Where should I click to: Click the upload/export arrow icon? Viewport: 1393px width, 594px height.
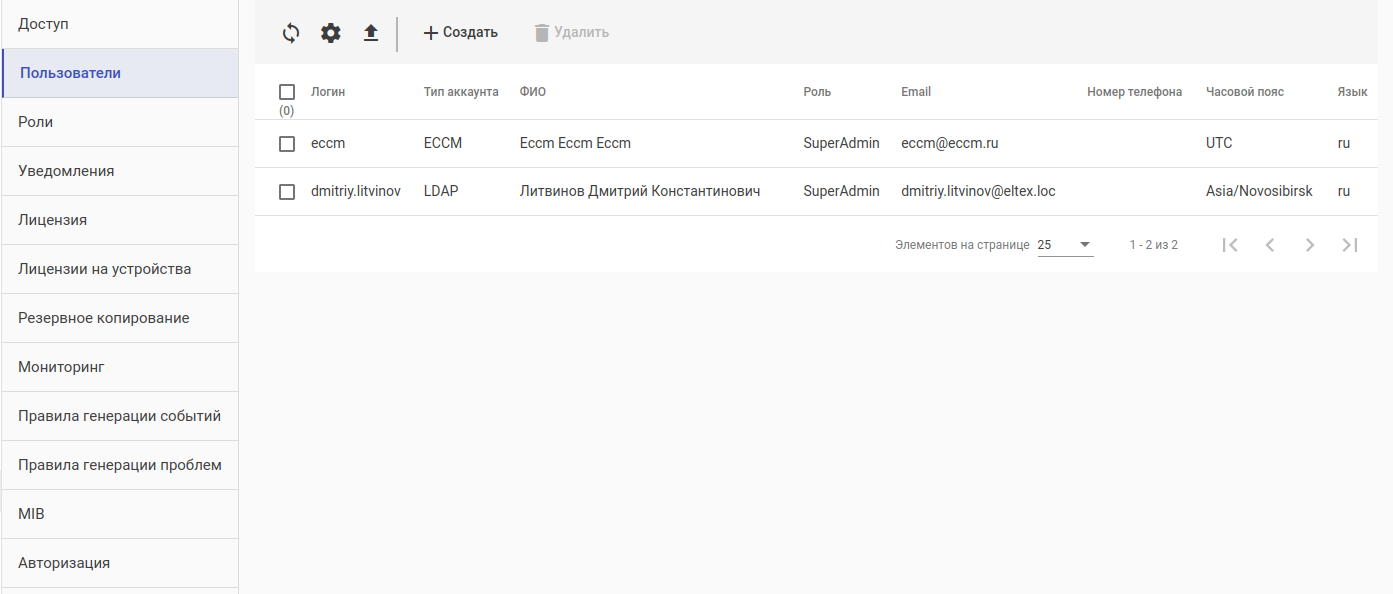coord(371,33)
